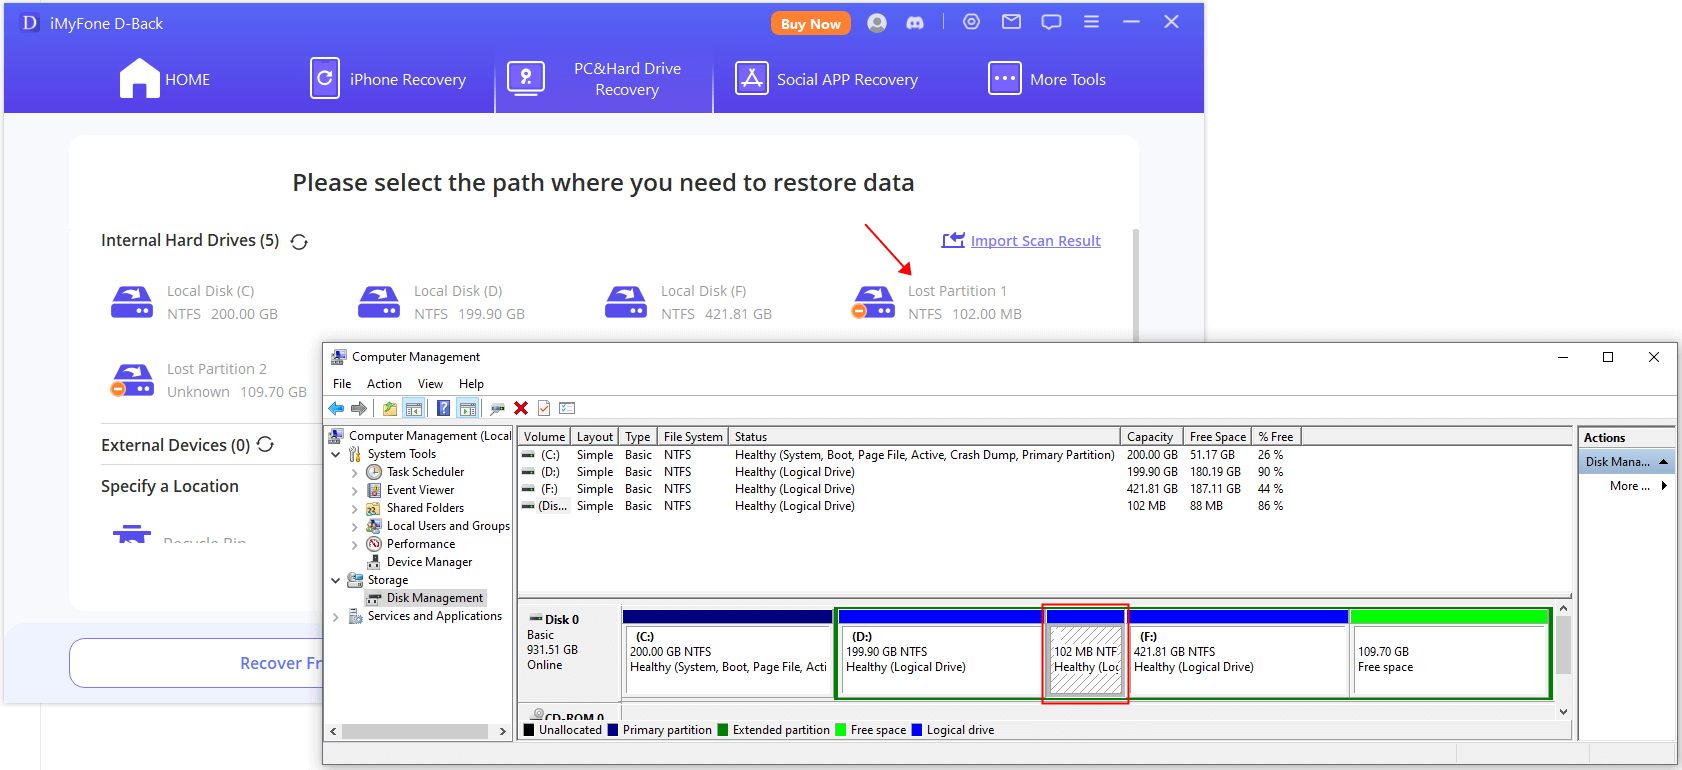
Task: Click the Recover From button
Action: click(x=196, y=663)
